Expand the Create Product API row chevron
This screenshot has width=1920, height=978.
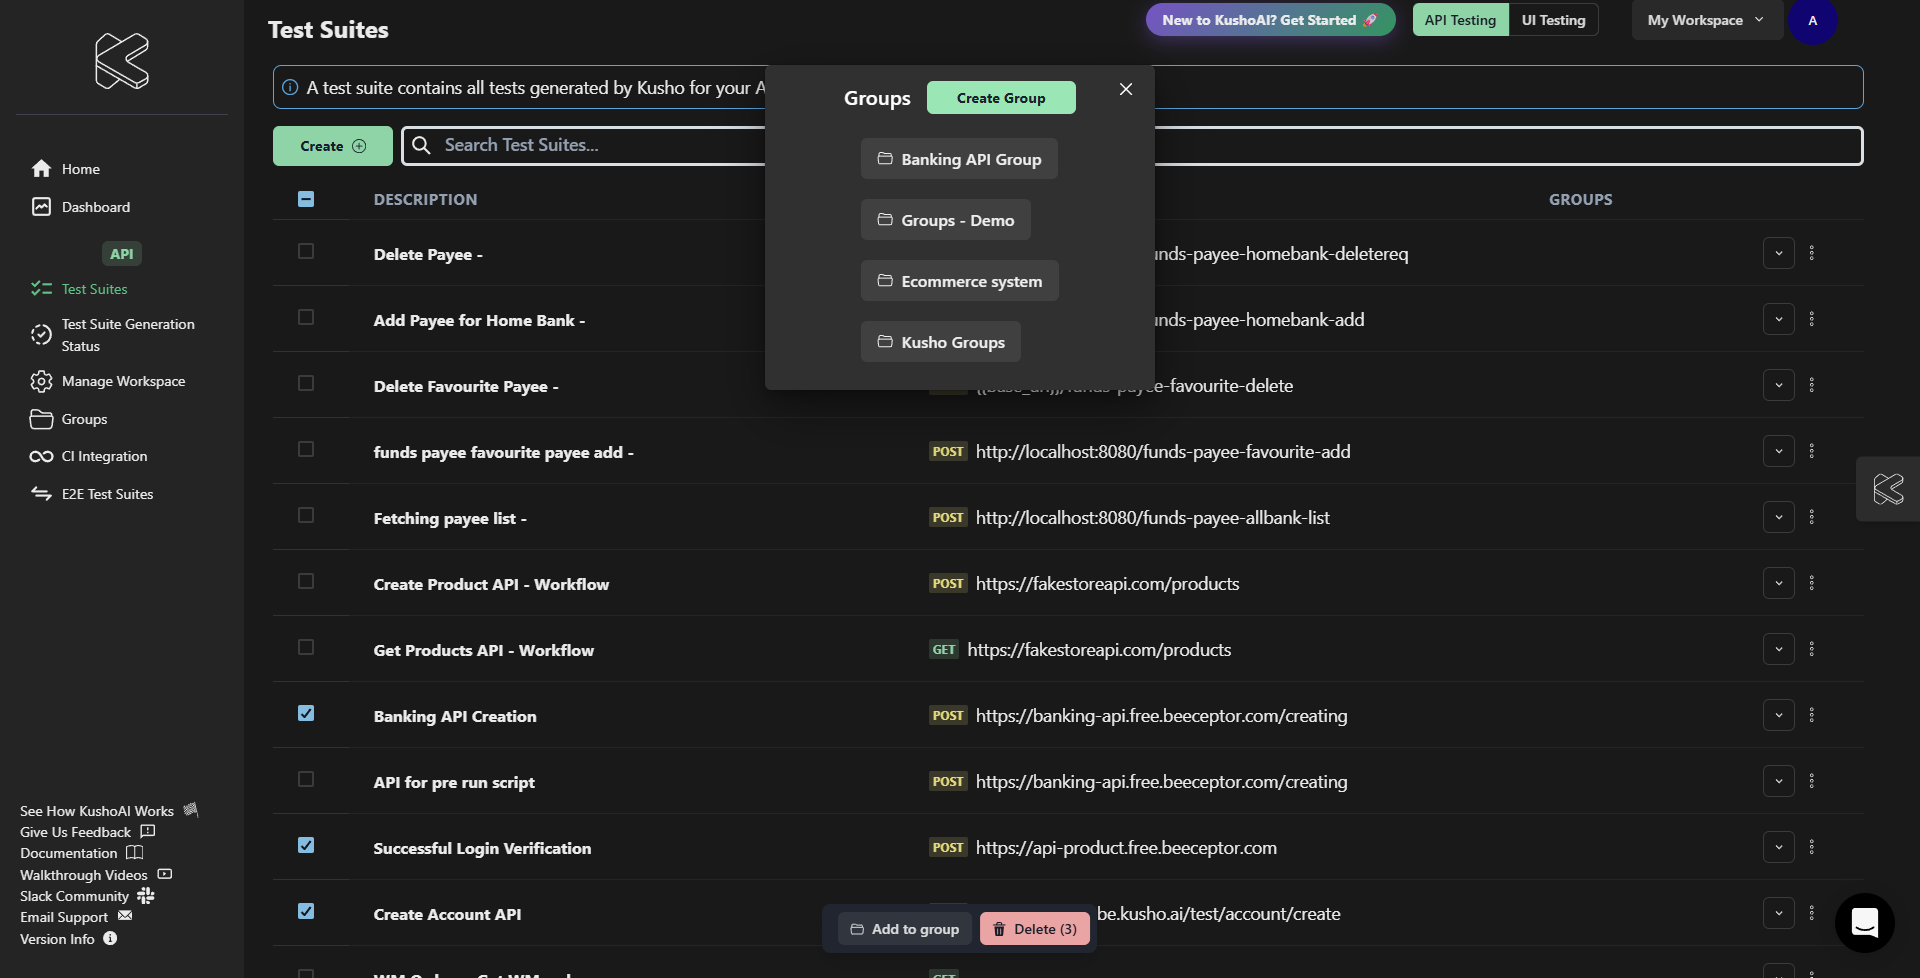(1778, 584)
